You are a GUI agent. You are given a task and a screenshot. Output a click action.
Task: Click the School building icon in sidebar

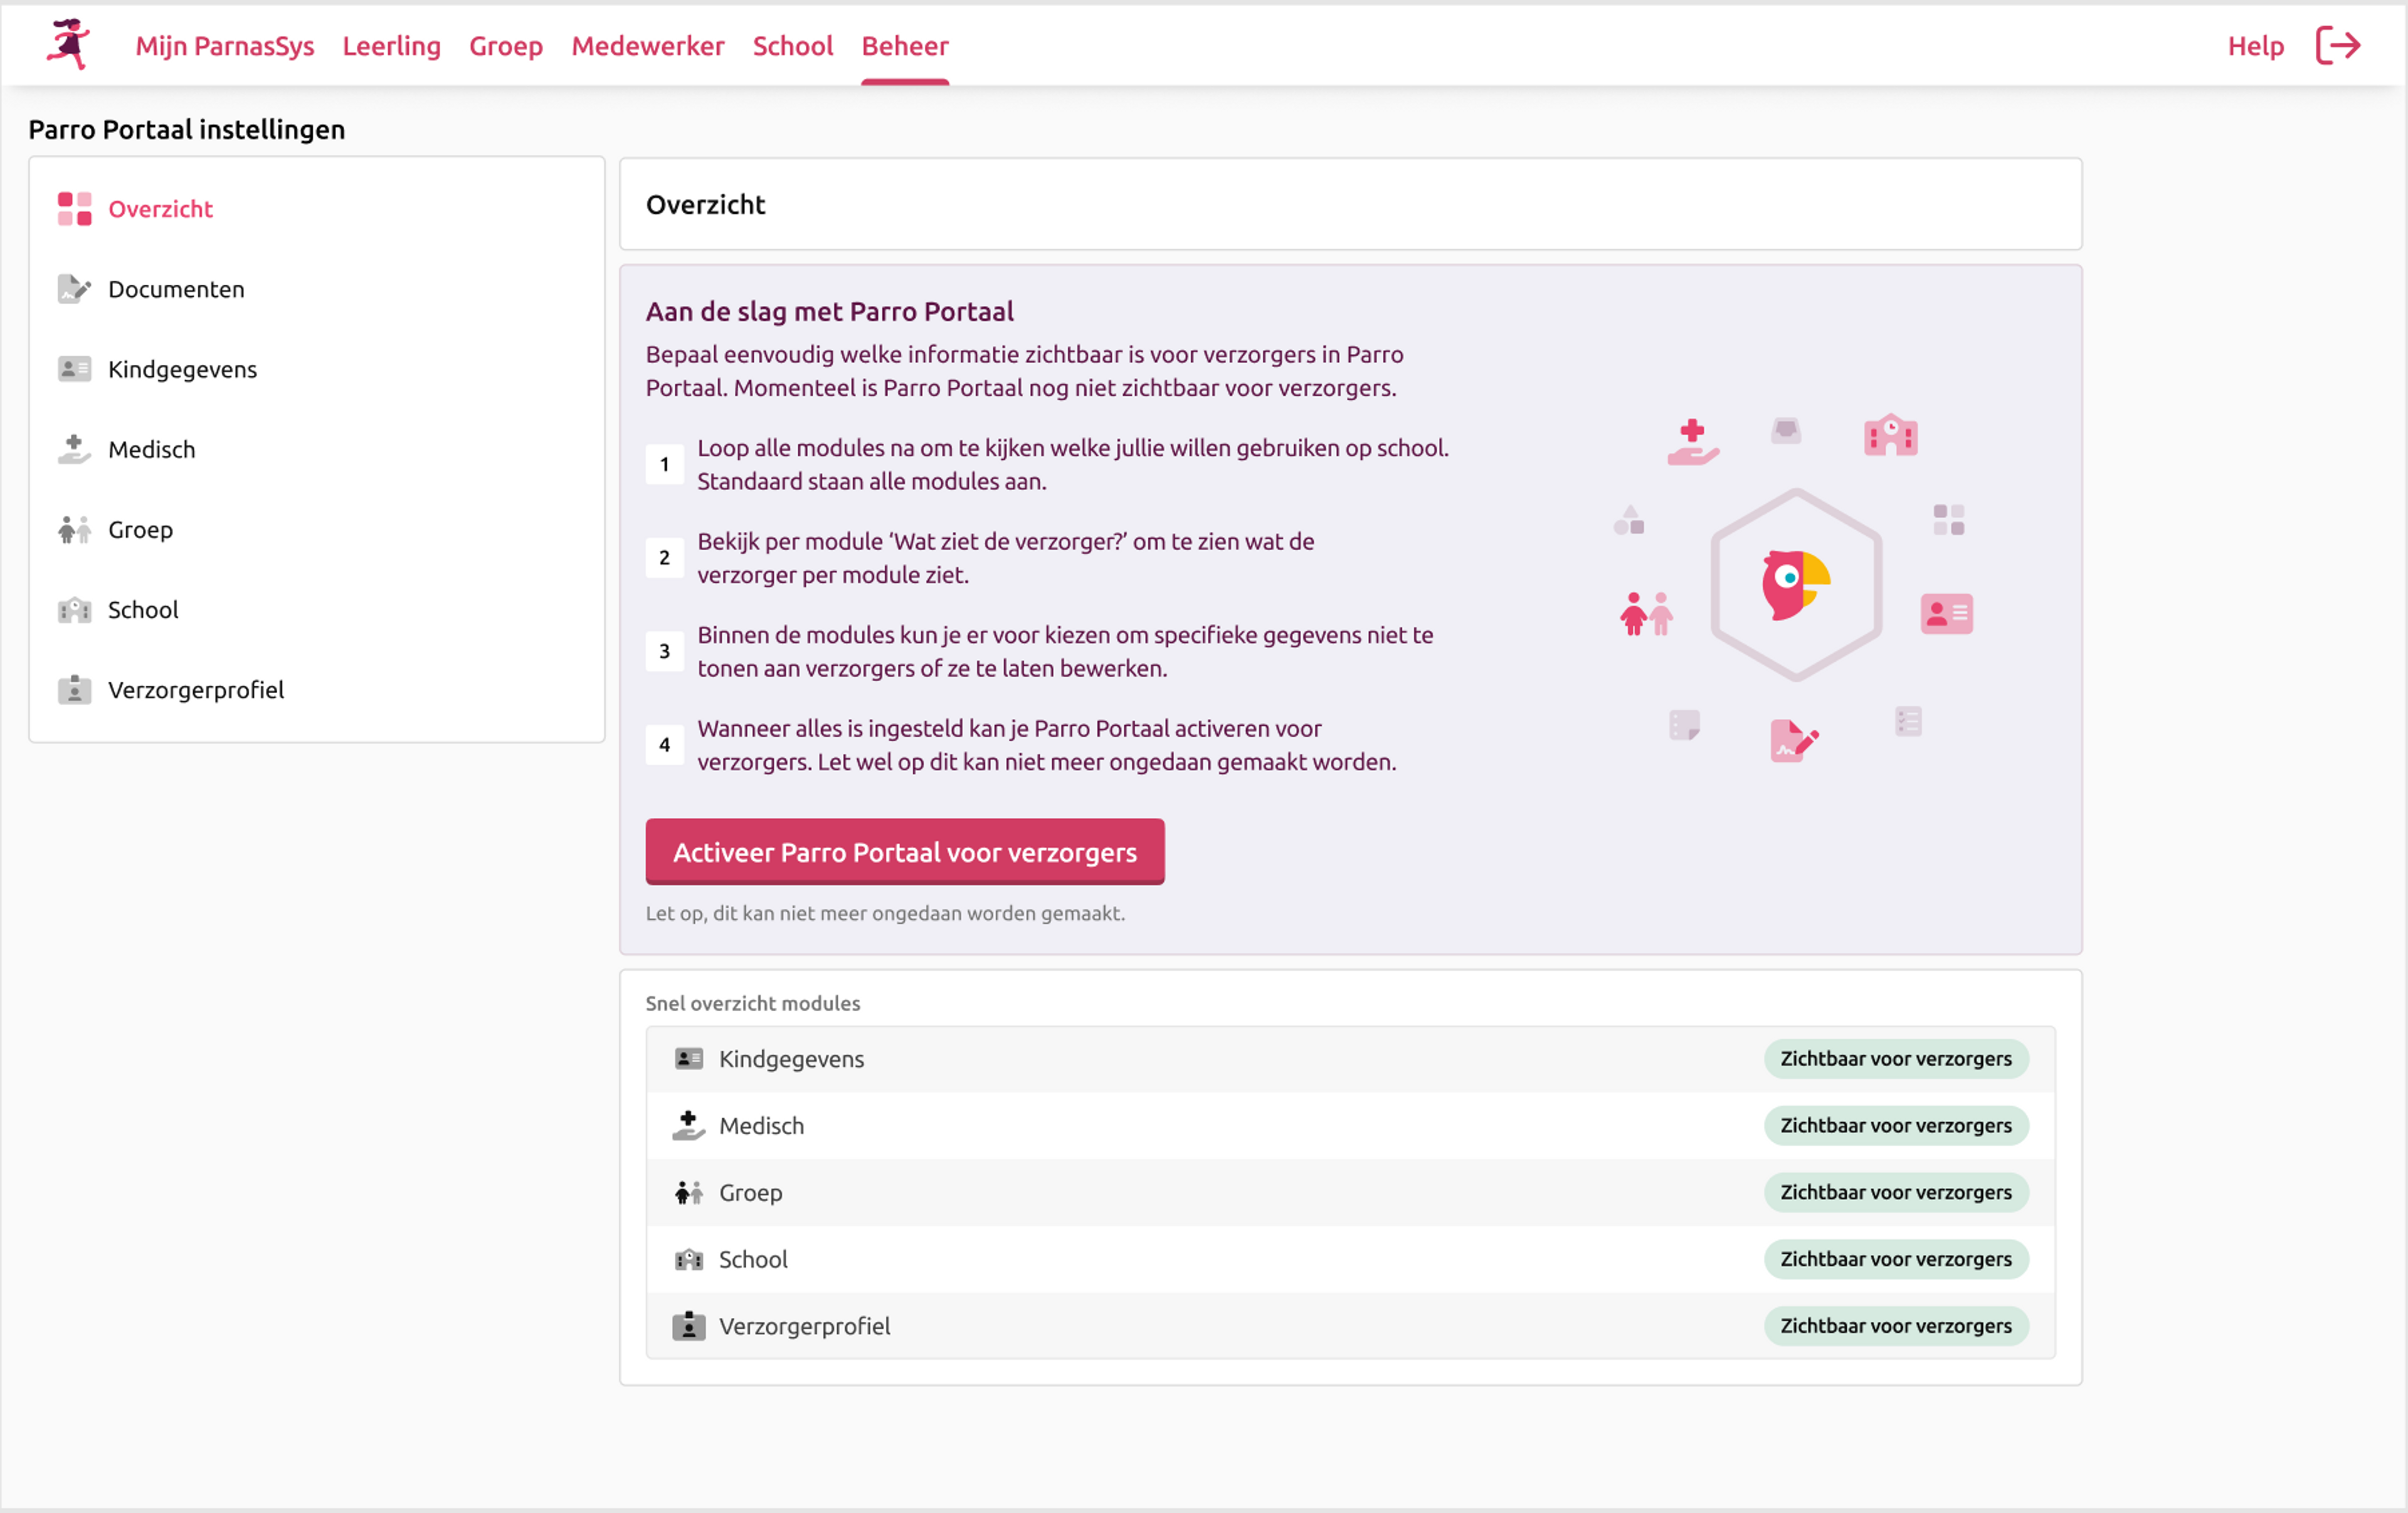(x=74, y=609)
